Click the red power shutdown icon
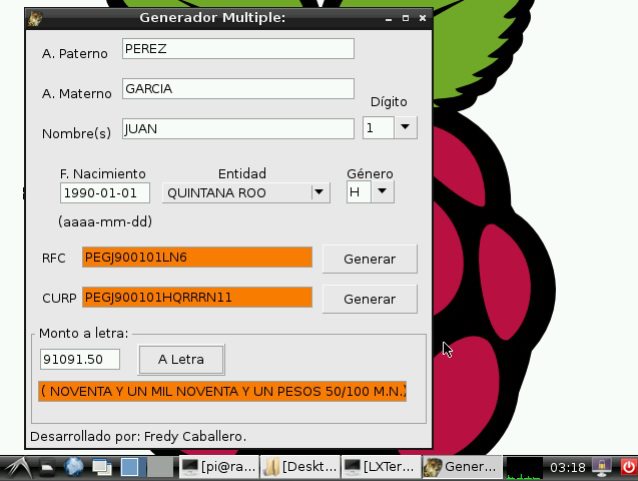The height and width of the screenshot is (481, 638). coord(628,468)
